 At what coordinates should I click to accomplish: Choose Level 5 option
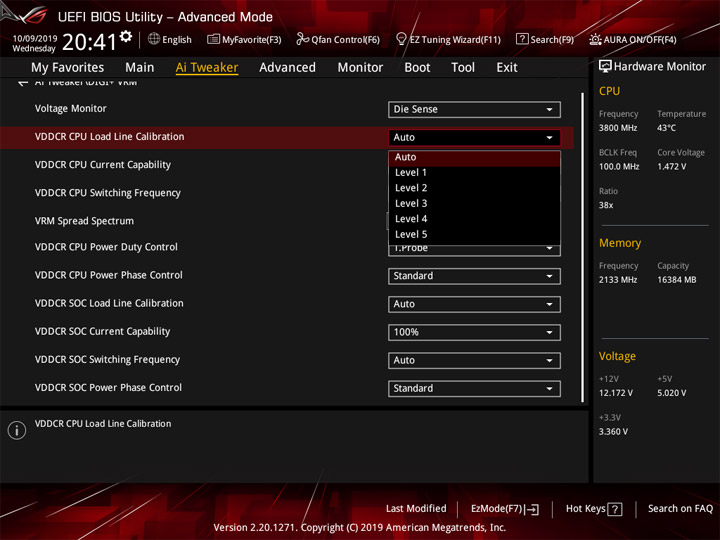coord(474,235)
